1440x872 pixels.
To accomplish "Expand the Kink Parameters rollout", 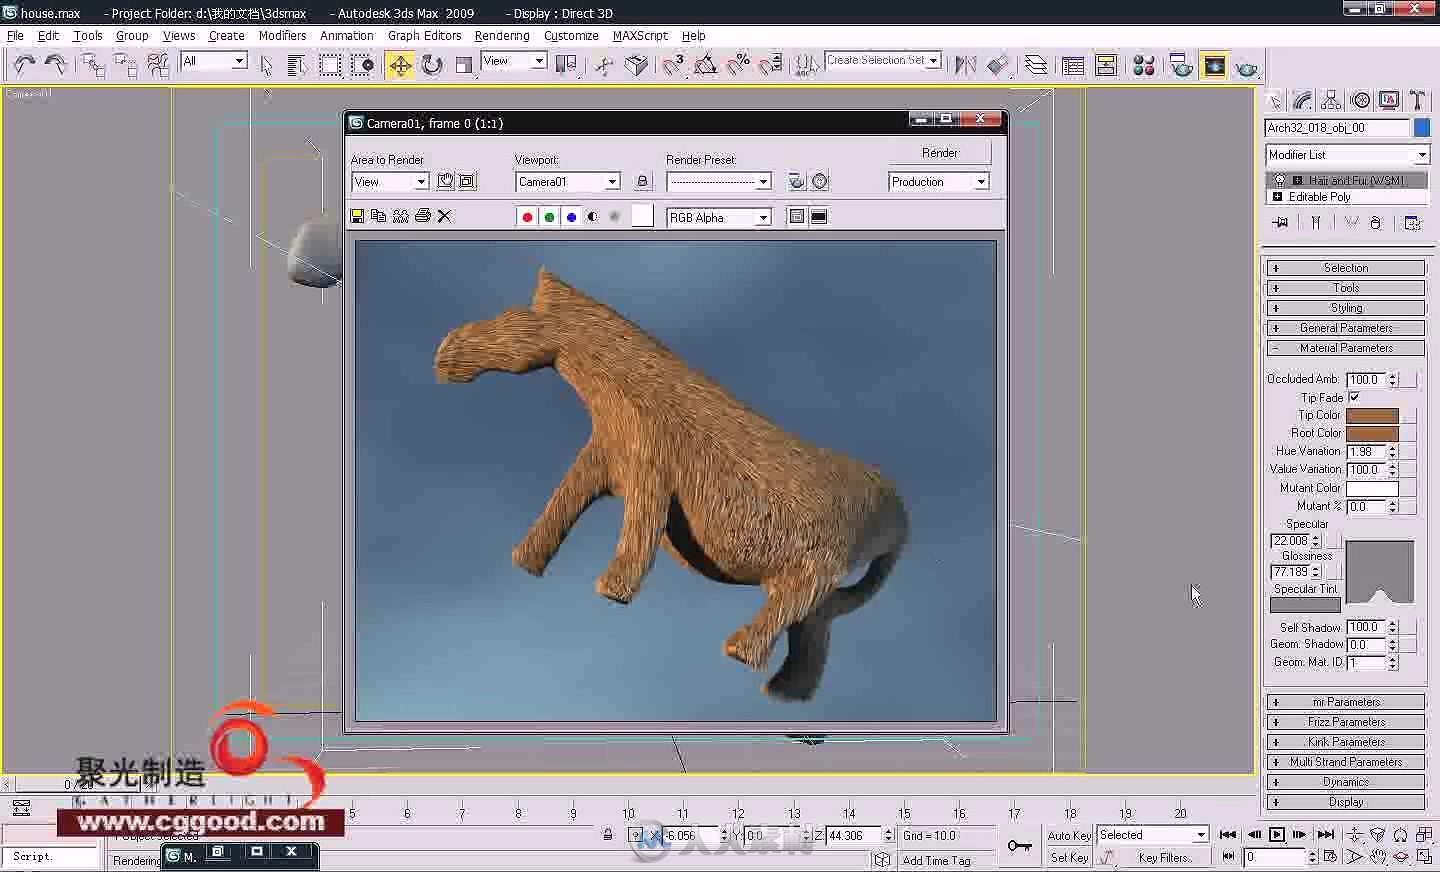I will 1346,742.
